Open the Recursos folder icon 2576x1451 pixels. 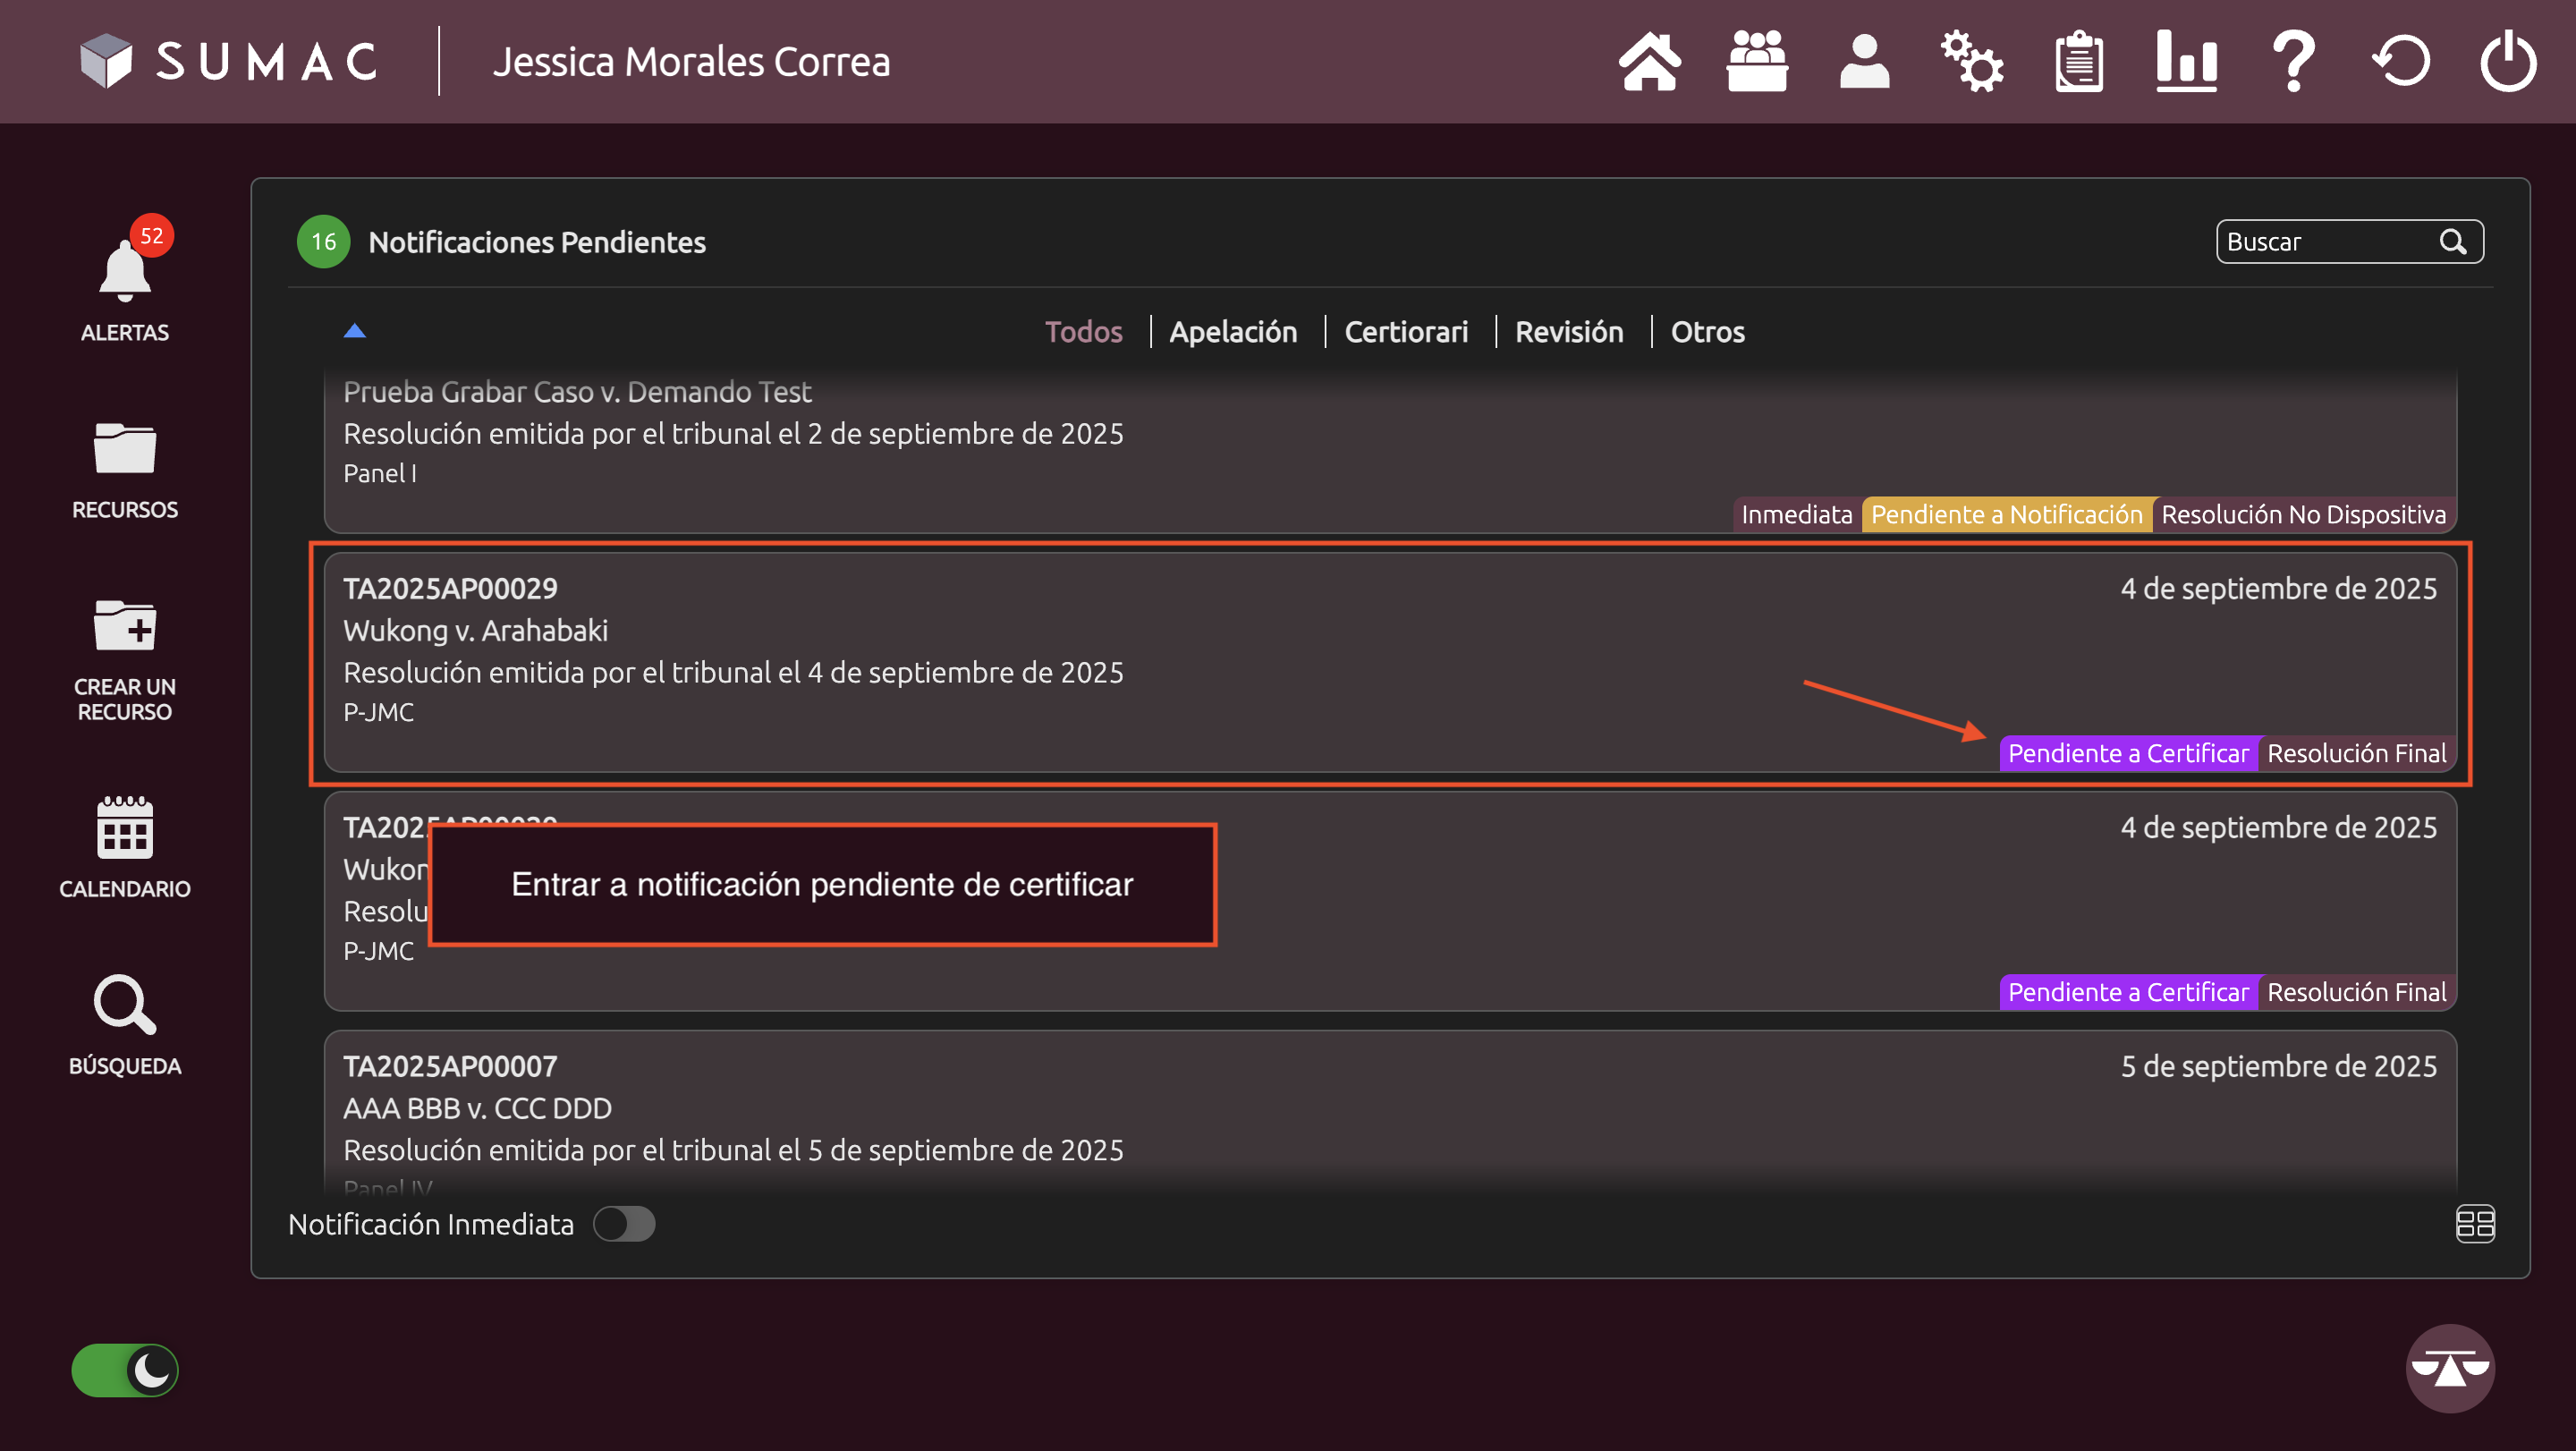124,447
